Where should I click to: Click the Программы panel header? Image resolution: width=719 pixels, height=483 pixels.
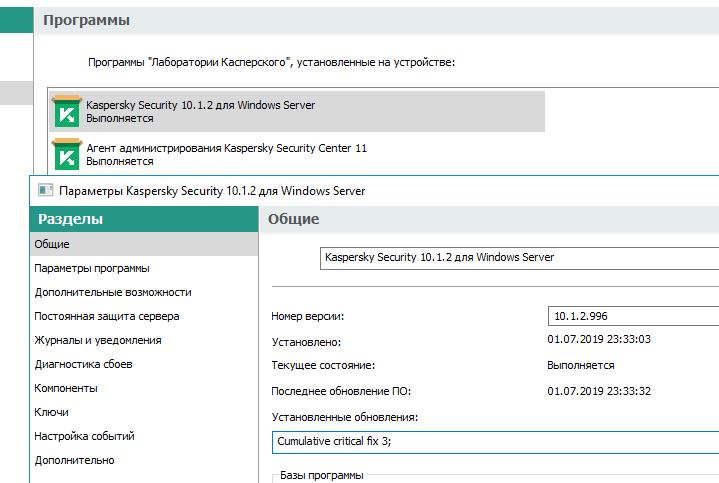tap(376, 20)
